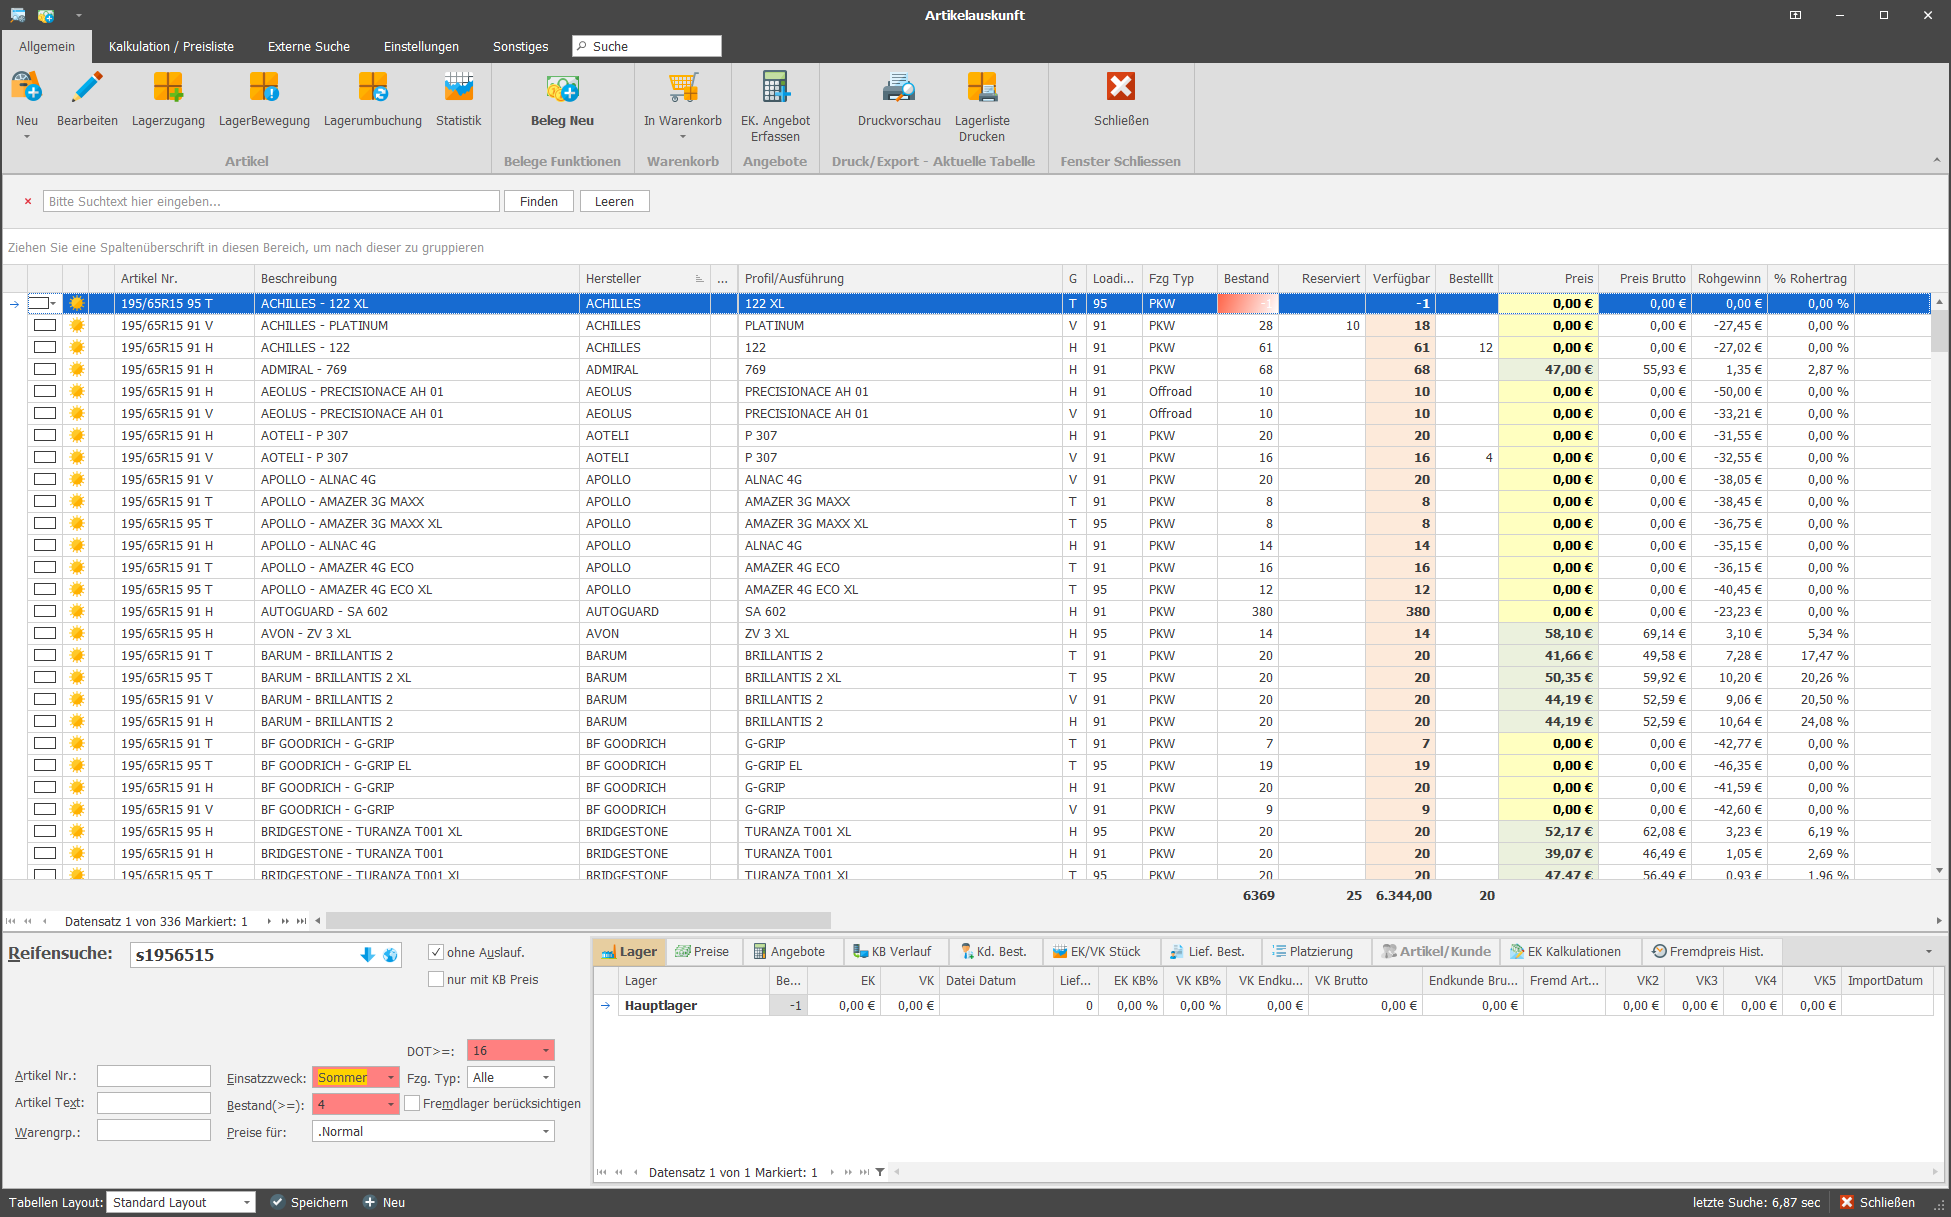Click the filter icon in the Lager detail navigator
Image resolution: width=1951 pixels, height=1217 pixels.
880,1172
